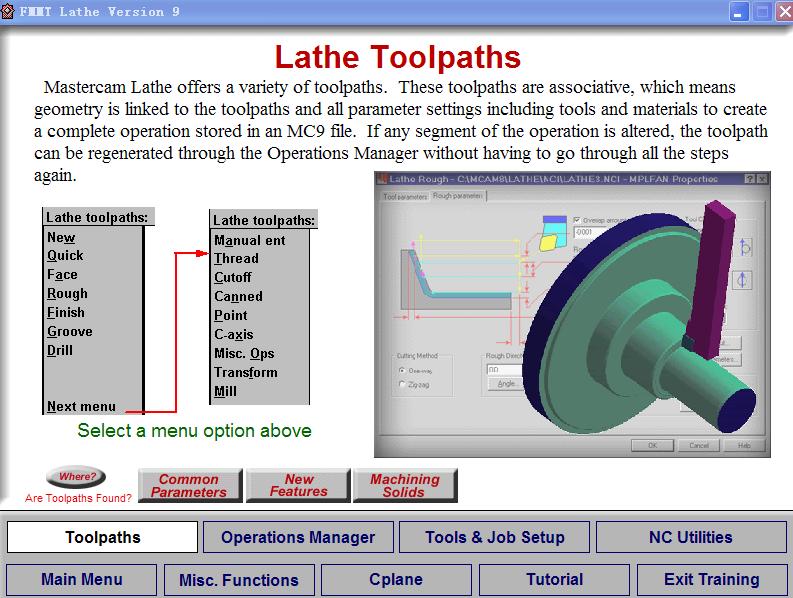
Task: Click the FMMT Lathe app icon in title bar
Action: pyautogui.click(x=8, y=11)
